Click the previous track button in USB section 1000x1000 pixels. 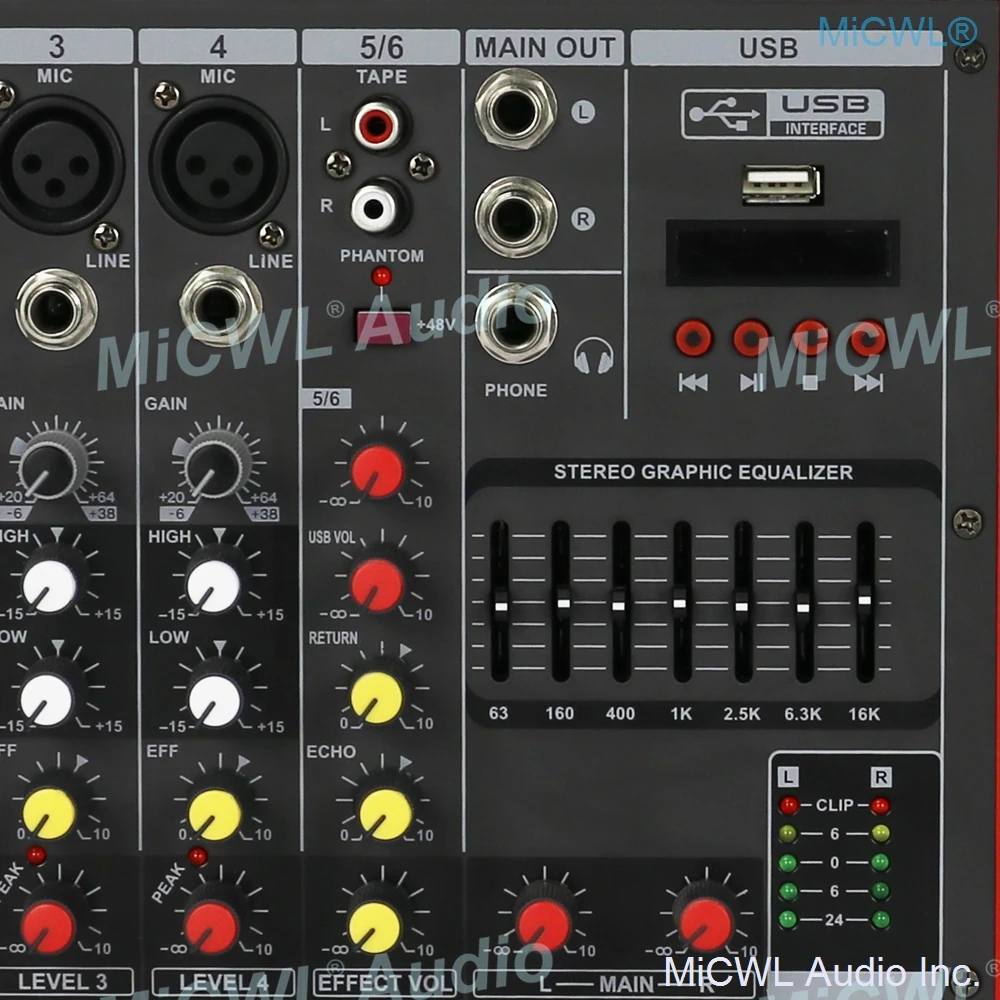click(693, 339)
